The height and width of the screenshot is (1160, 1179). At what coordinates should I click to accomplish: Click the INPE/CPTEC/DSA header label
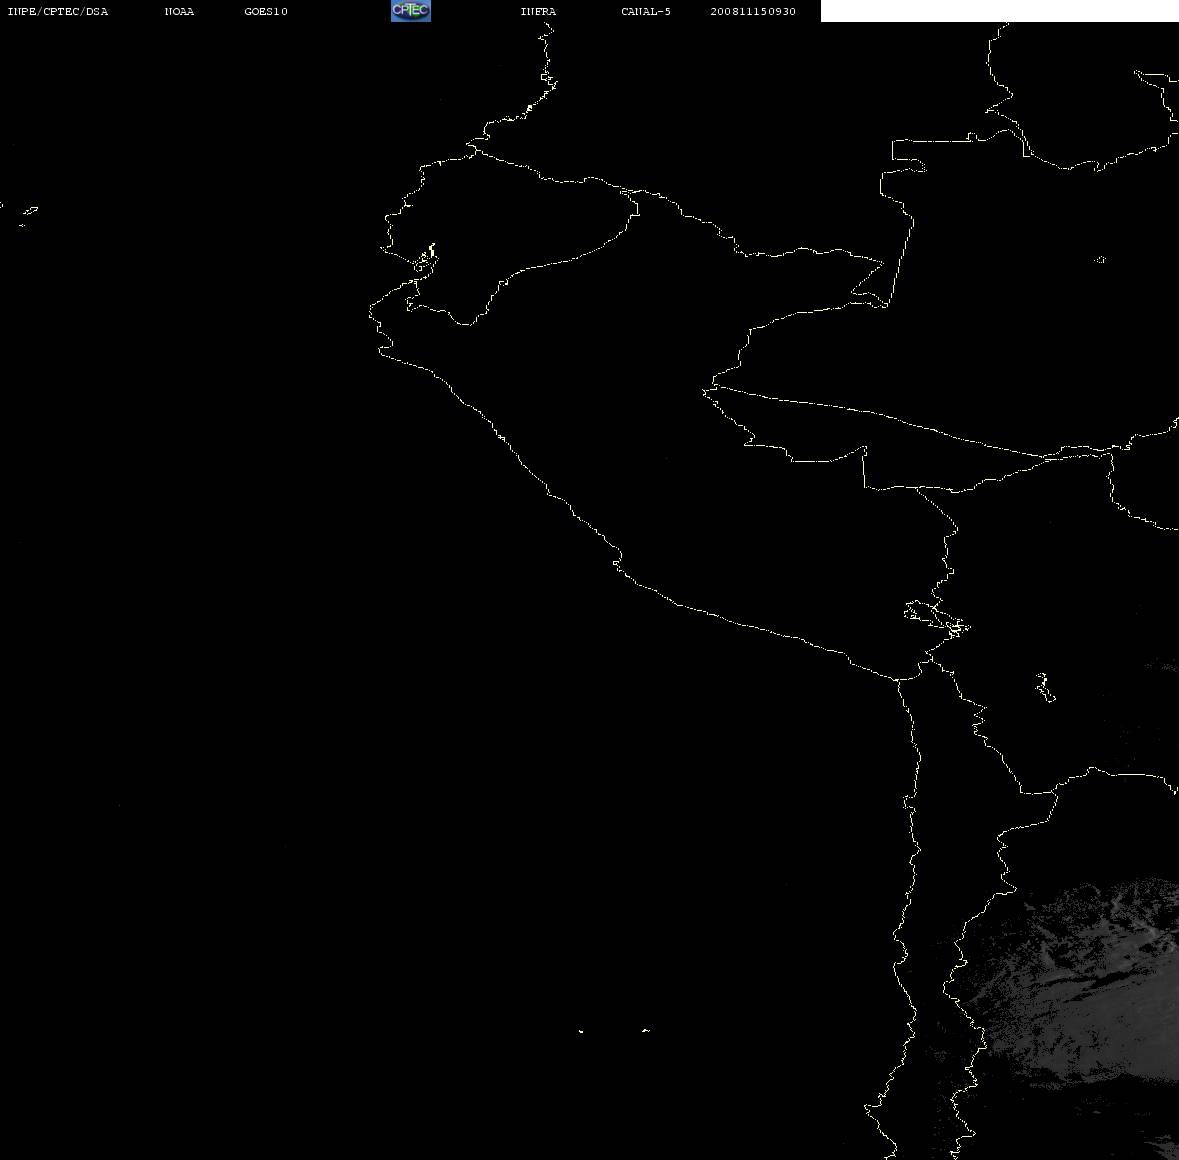(x=58, y=11)
